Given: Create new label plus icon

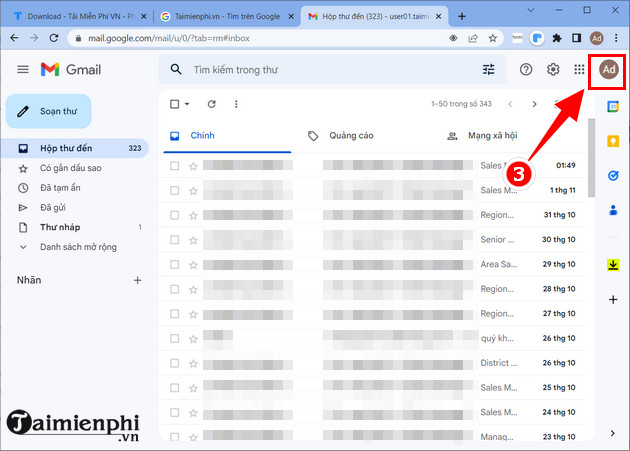Looking at the screenshot, I should click(x=137, y=280).
